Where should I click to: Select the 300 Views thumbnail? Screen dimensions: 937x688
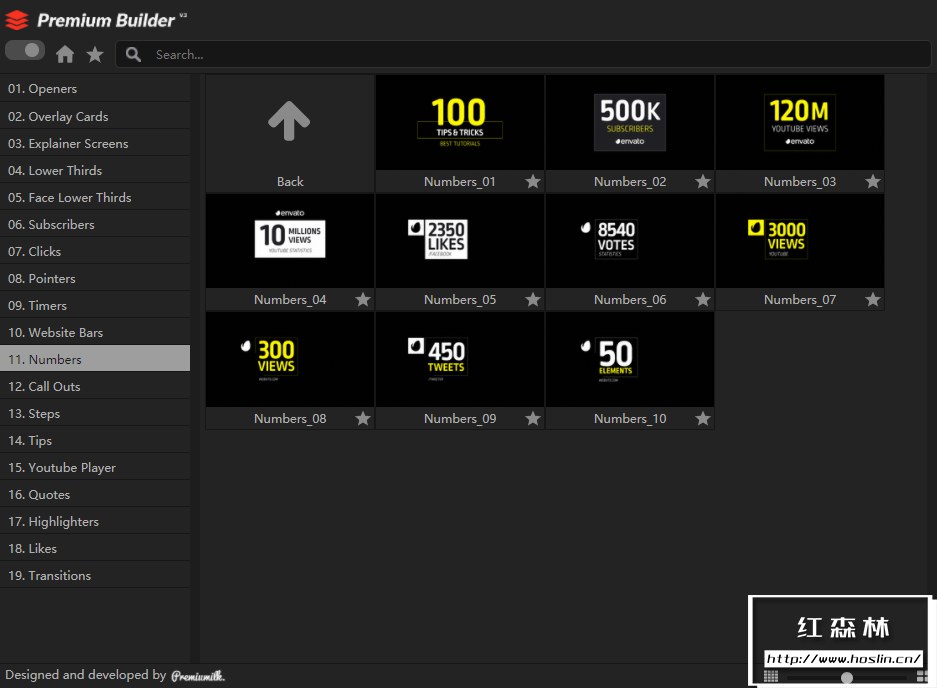pyautogui.click(x=290, y=360)
